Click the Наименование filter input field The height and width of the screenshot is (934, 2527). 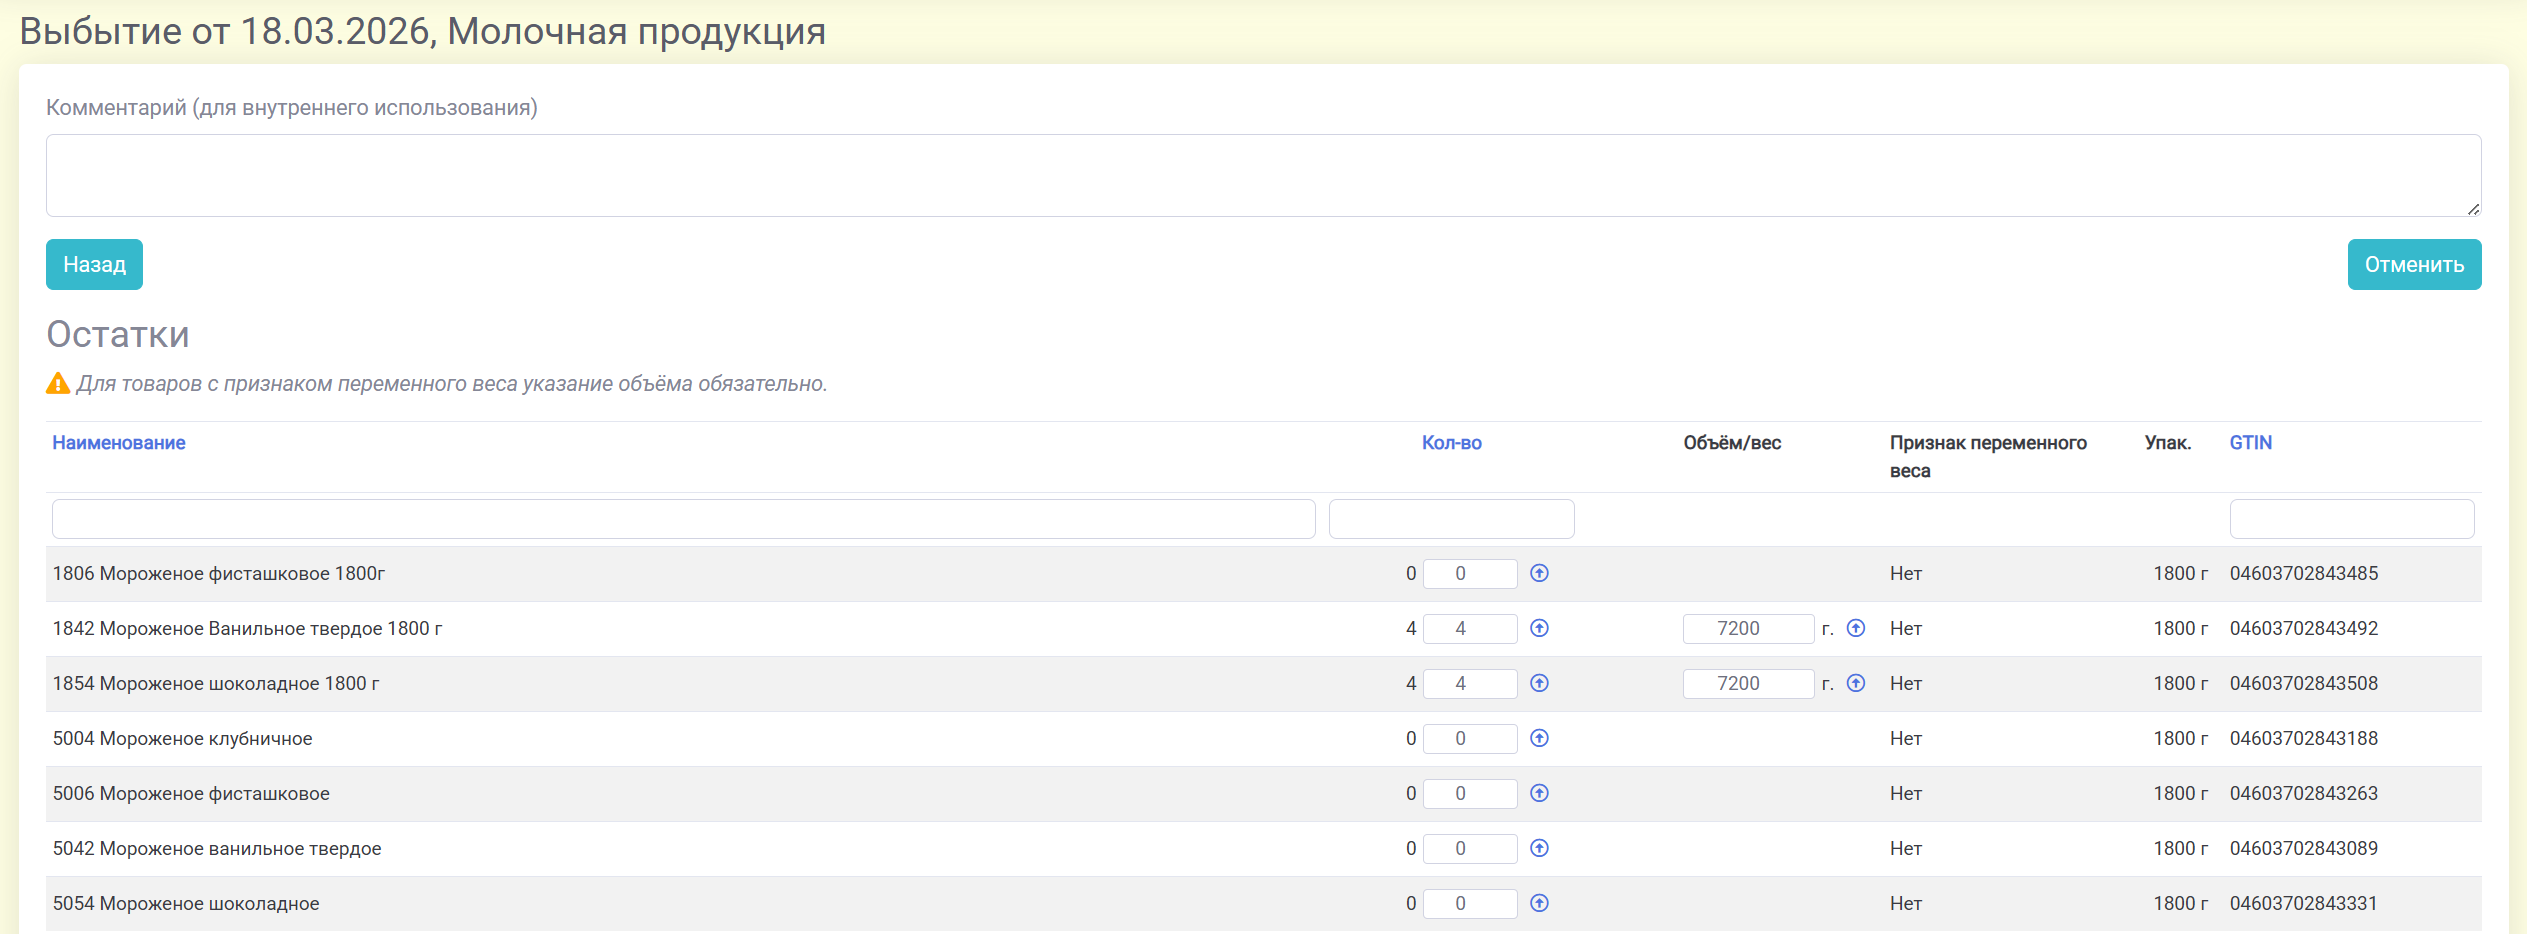683,519
